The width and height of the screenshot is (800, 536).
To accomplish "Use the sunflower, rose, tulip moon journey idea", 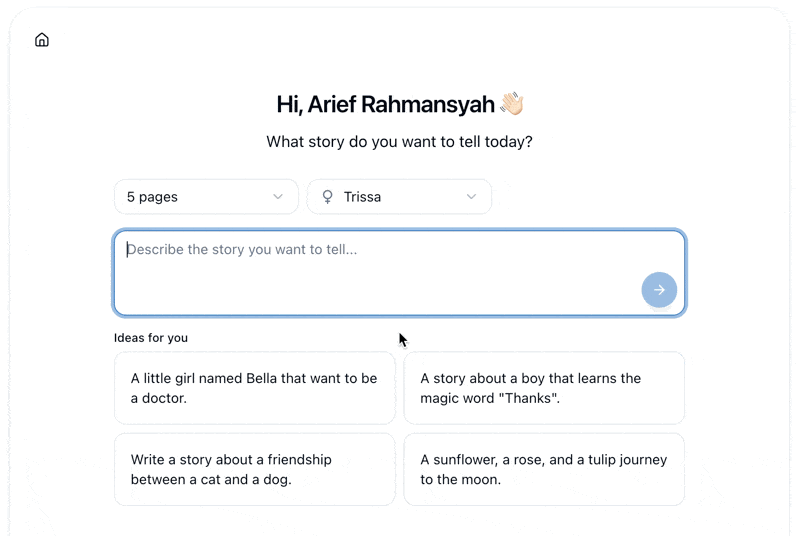I will 544,469.
